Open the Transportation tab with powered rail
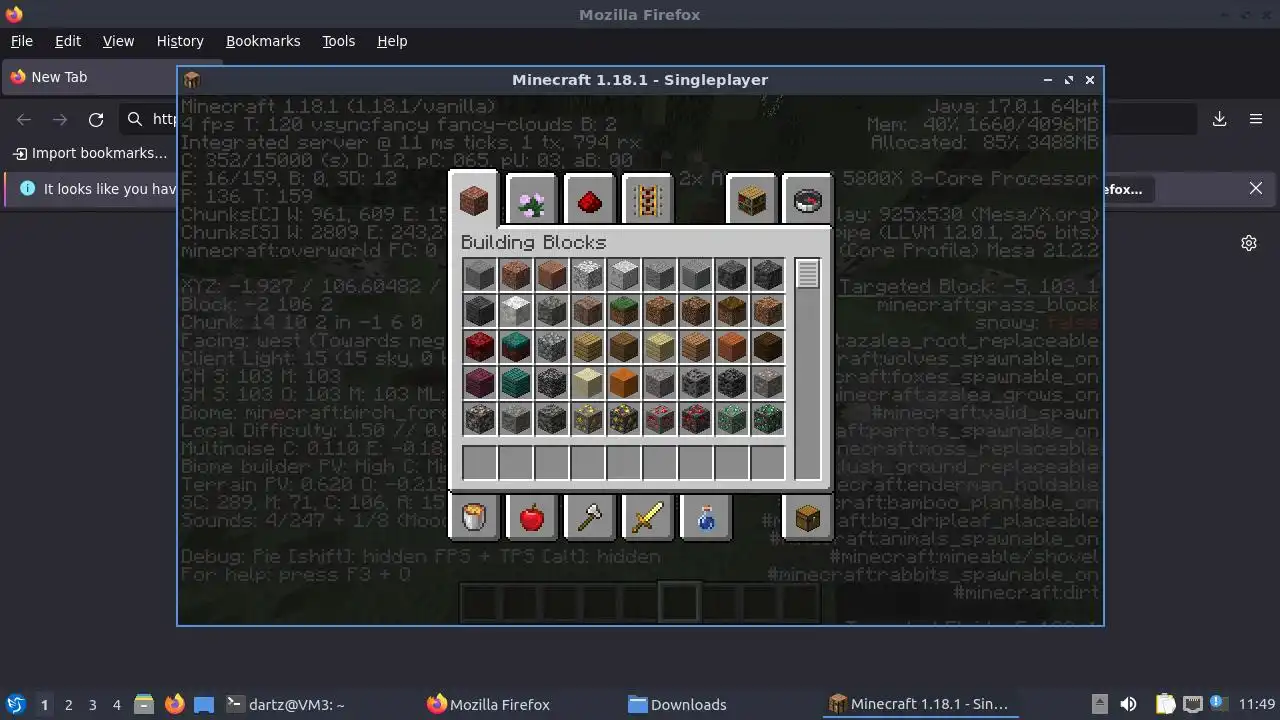The image size is (1280, 720). click(647, 200)
